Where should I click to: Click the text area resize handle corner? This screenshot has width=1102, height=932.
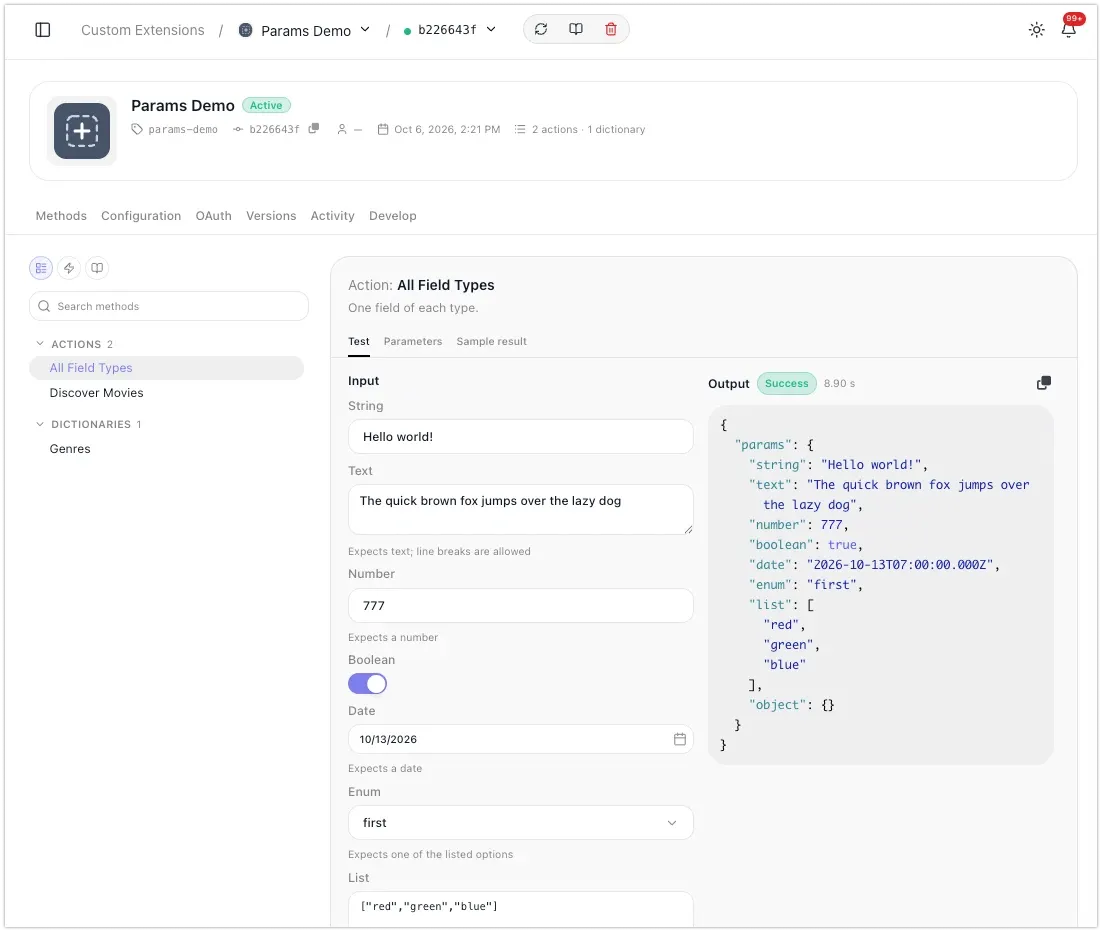(x=688, y=529)
